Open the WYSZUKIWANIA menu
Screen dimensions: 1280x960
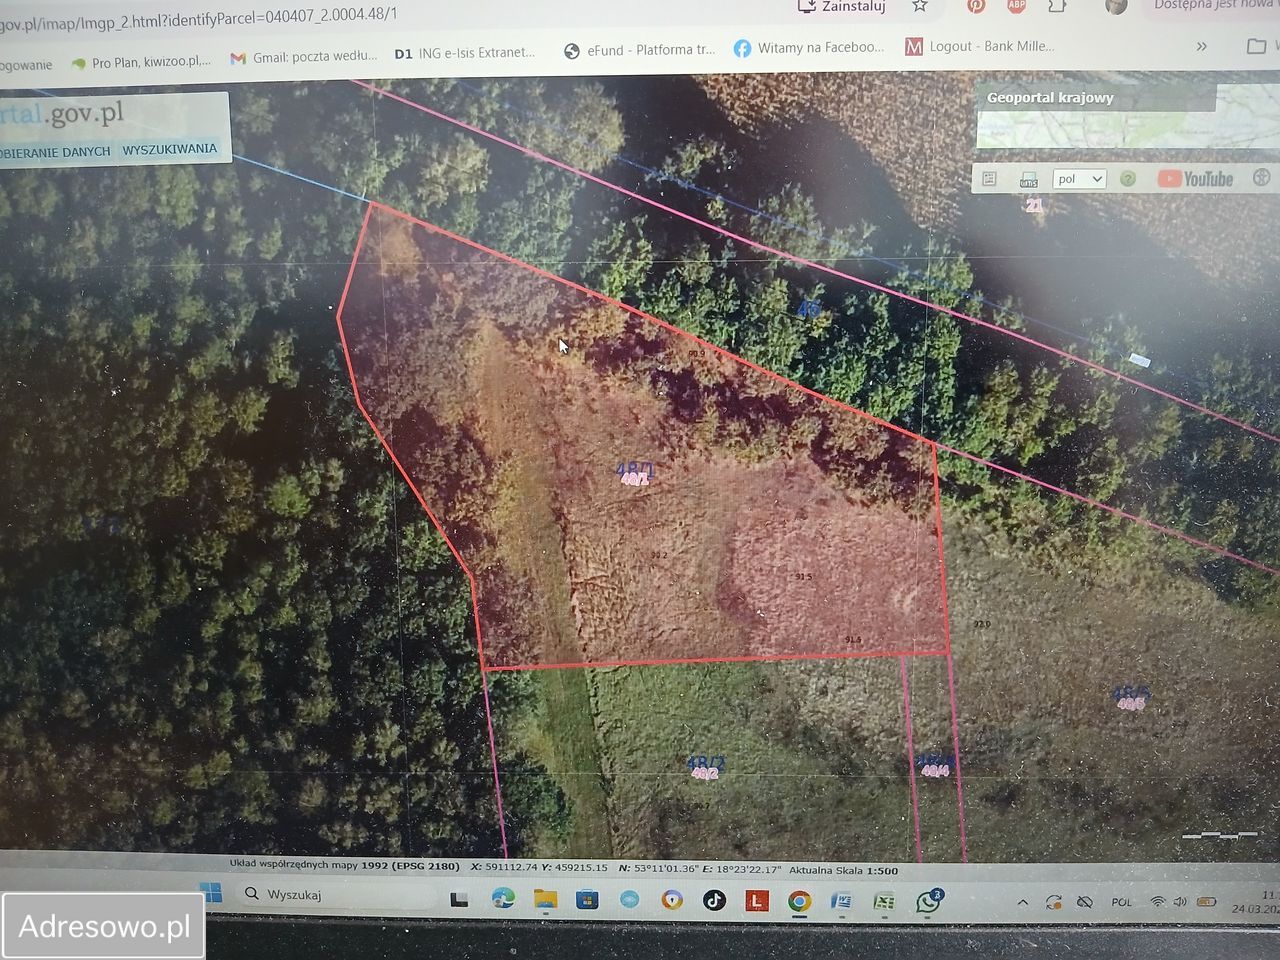169,149
